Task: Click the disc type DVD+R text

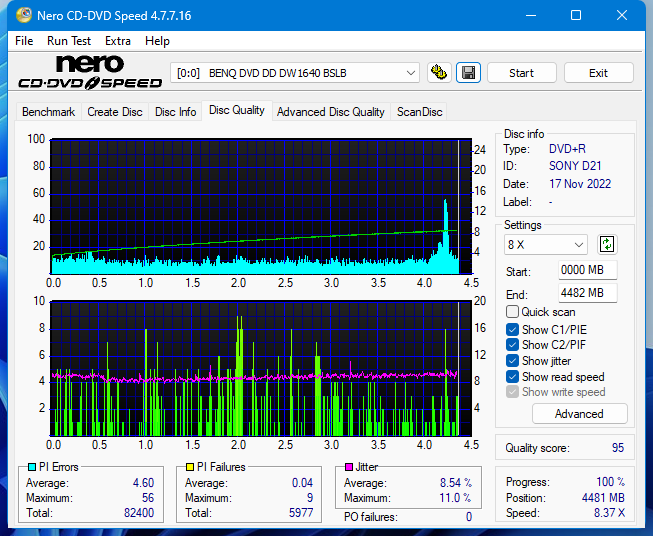Action: 567,149
